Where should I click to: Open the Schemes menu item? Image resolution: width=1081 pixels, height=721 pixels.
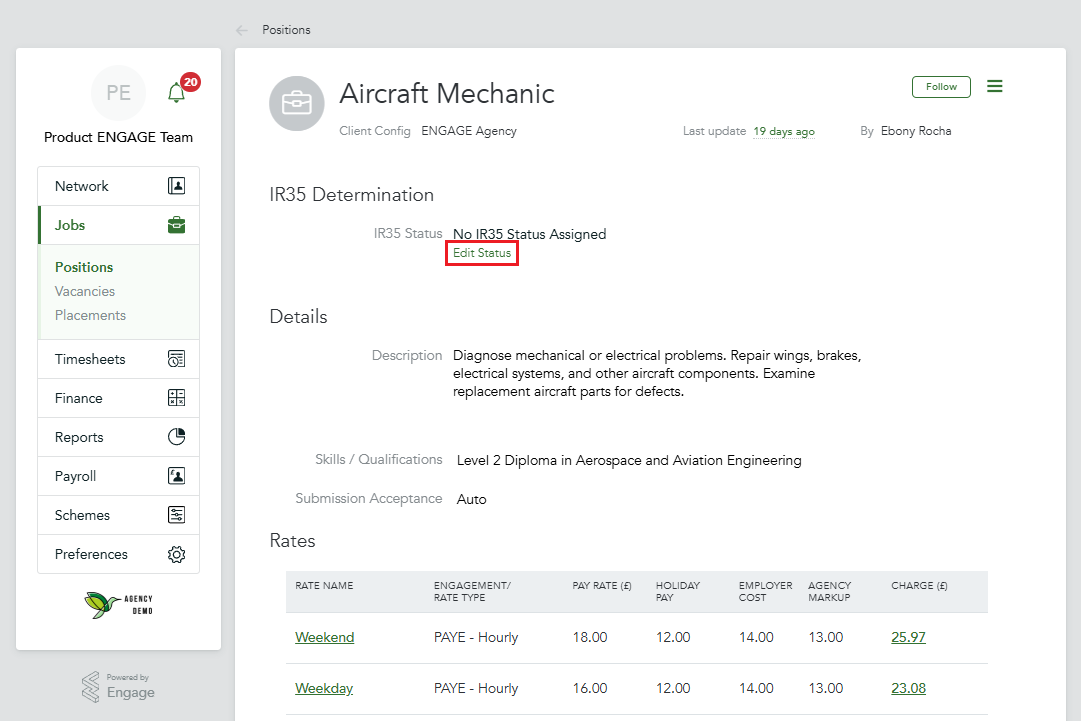coord(119,515)
